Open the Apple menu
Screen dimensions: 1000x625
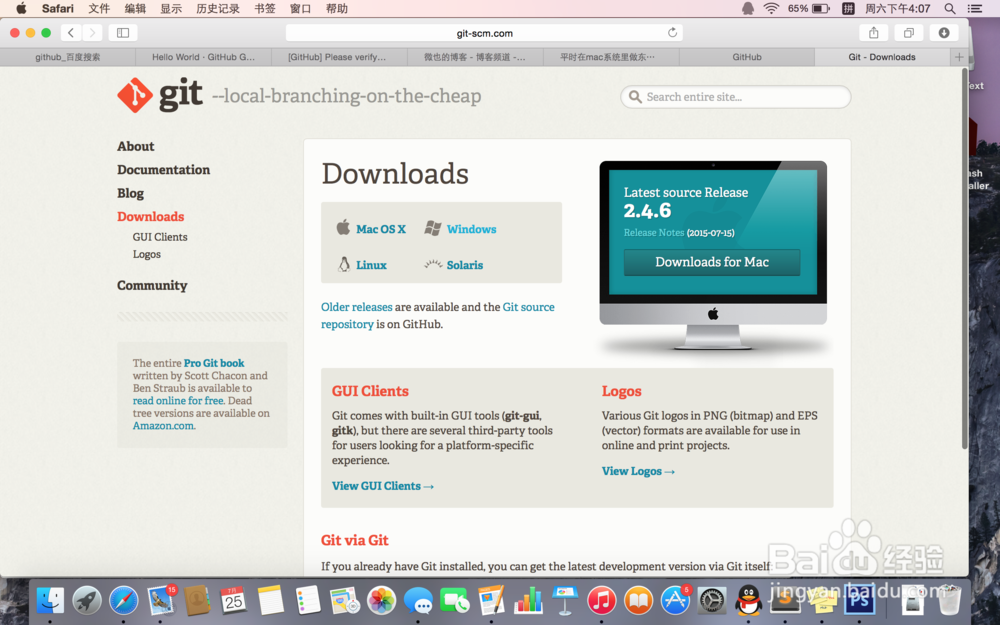point(21,8)
